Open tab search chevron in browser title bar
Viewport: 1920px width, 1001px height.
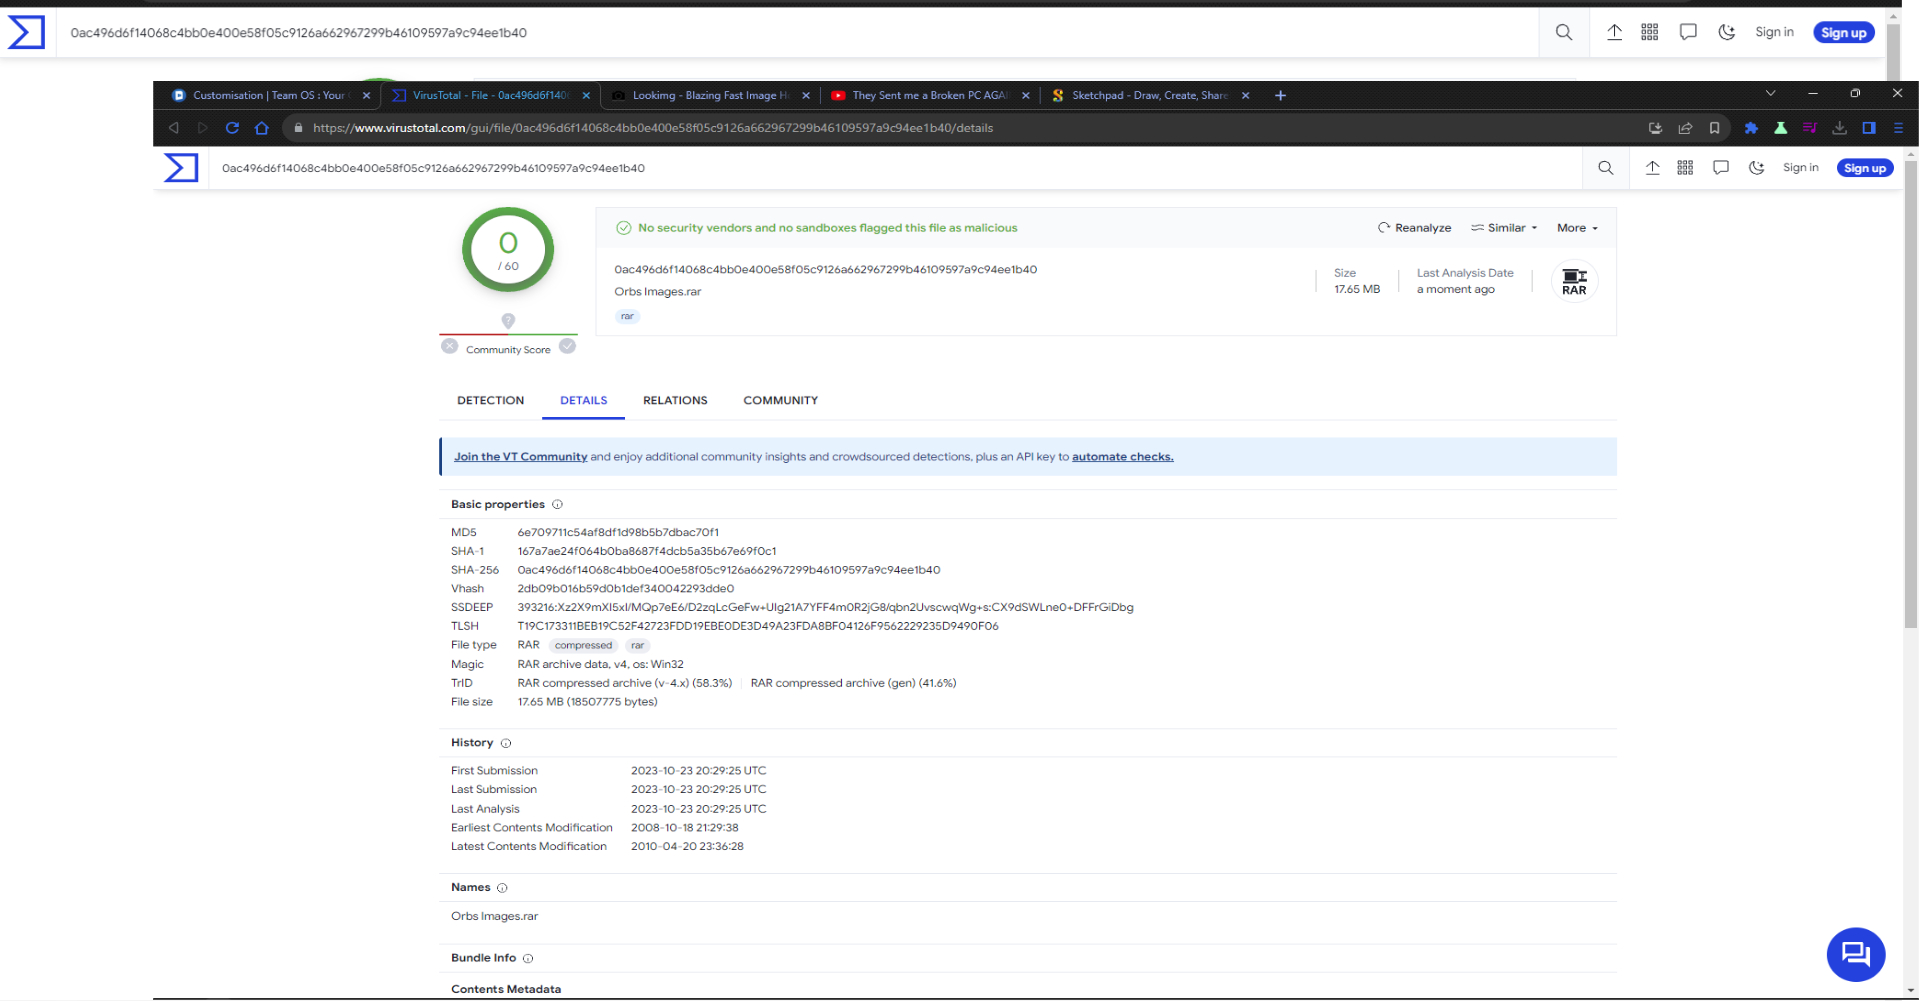tap(1771, 93)
